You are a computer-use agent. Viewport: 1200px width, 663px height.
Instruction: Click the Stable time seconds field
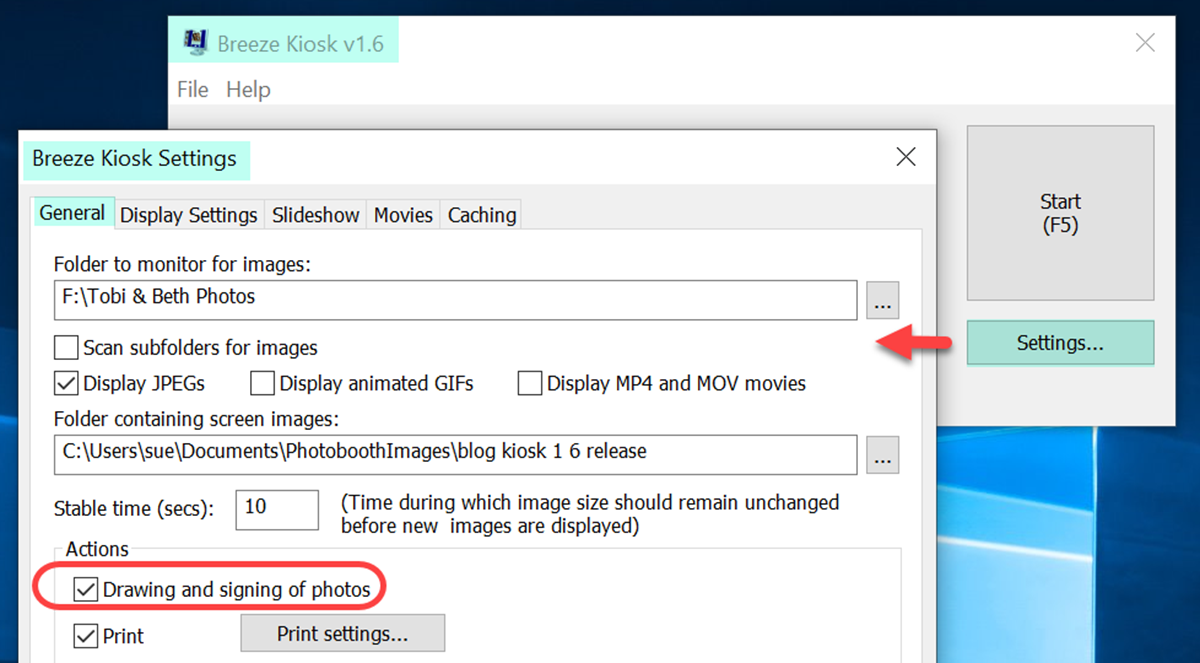pyautogui.click(x=277, y=509)
